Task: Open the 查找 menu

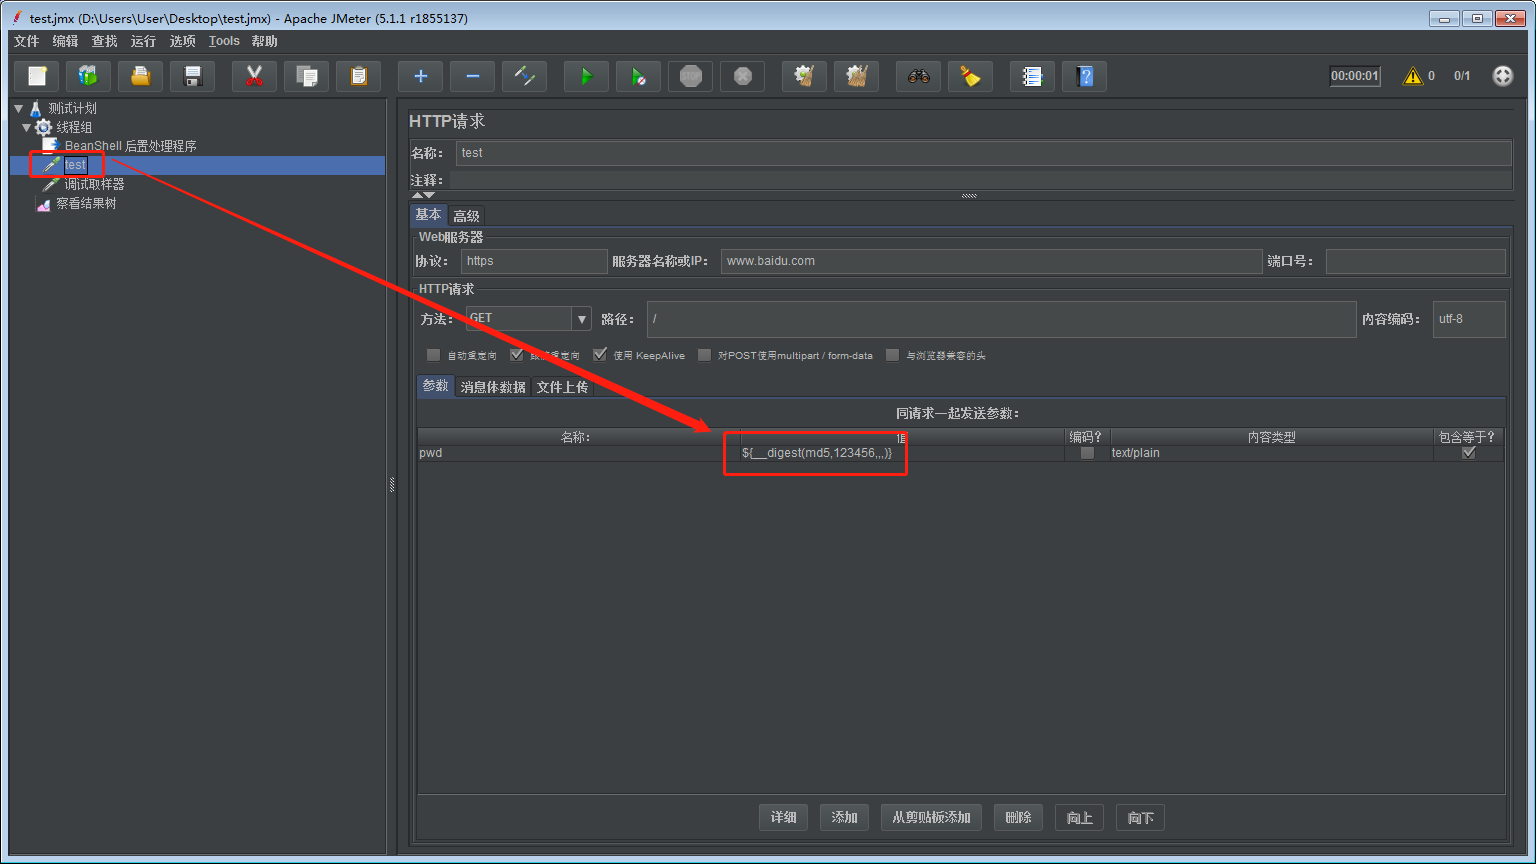Action: [104, 41]
